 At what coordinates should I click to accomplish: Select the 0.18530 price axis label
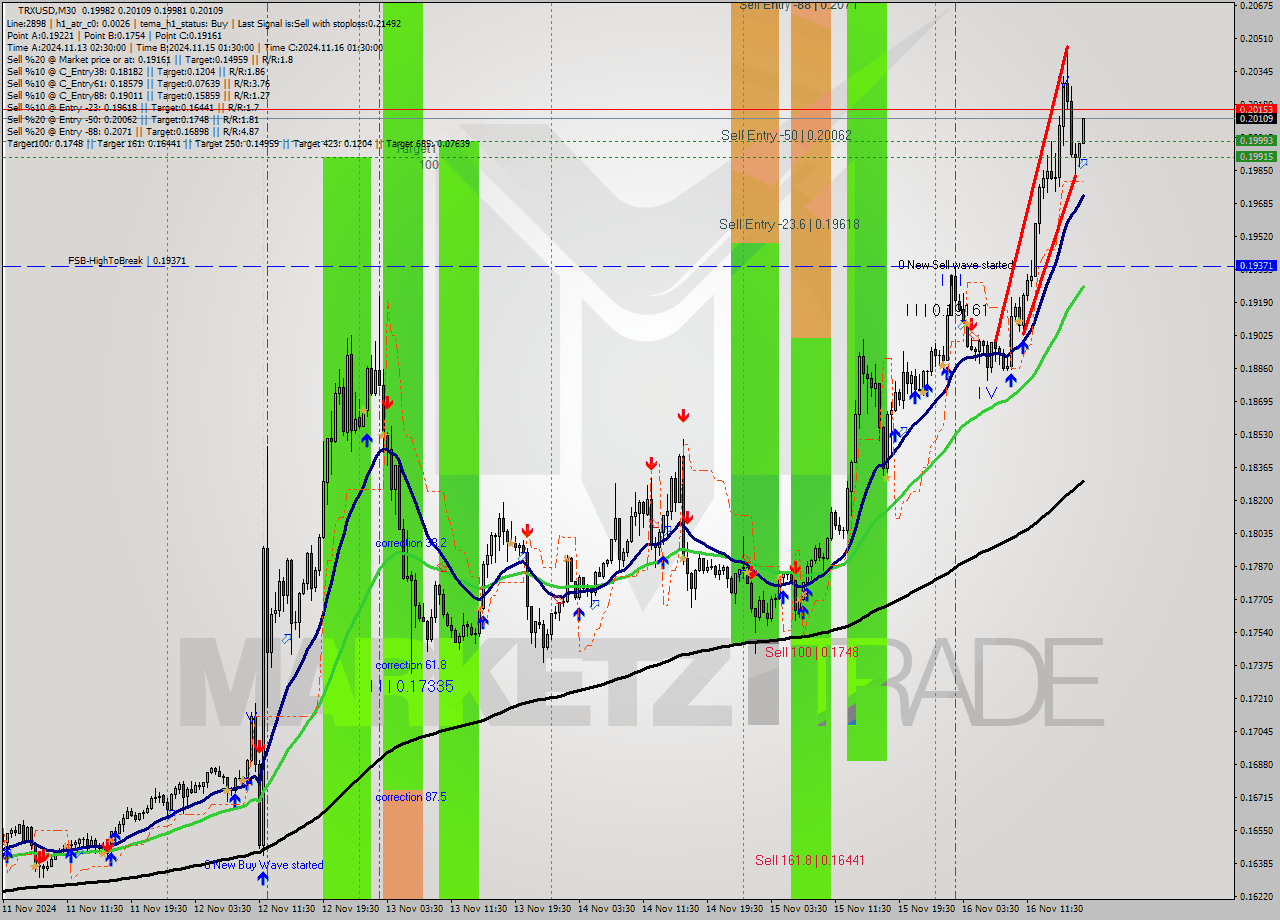1256,434
